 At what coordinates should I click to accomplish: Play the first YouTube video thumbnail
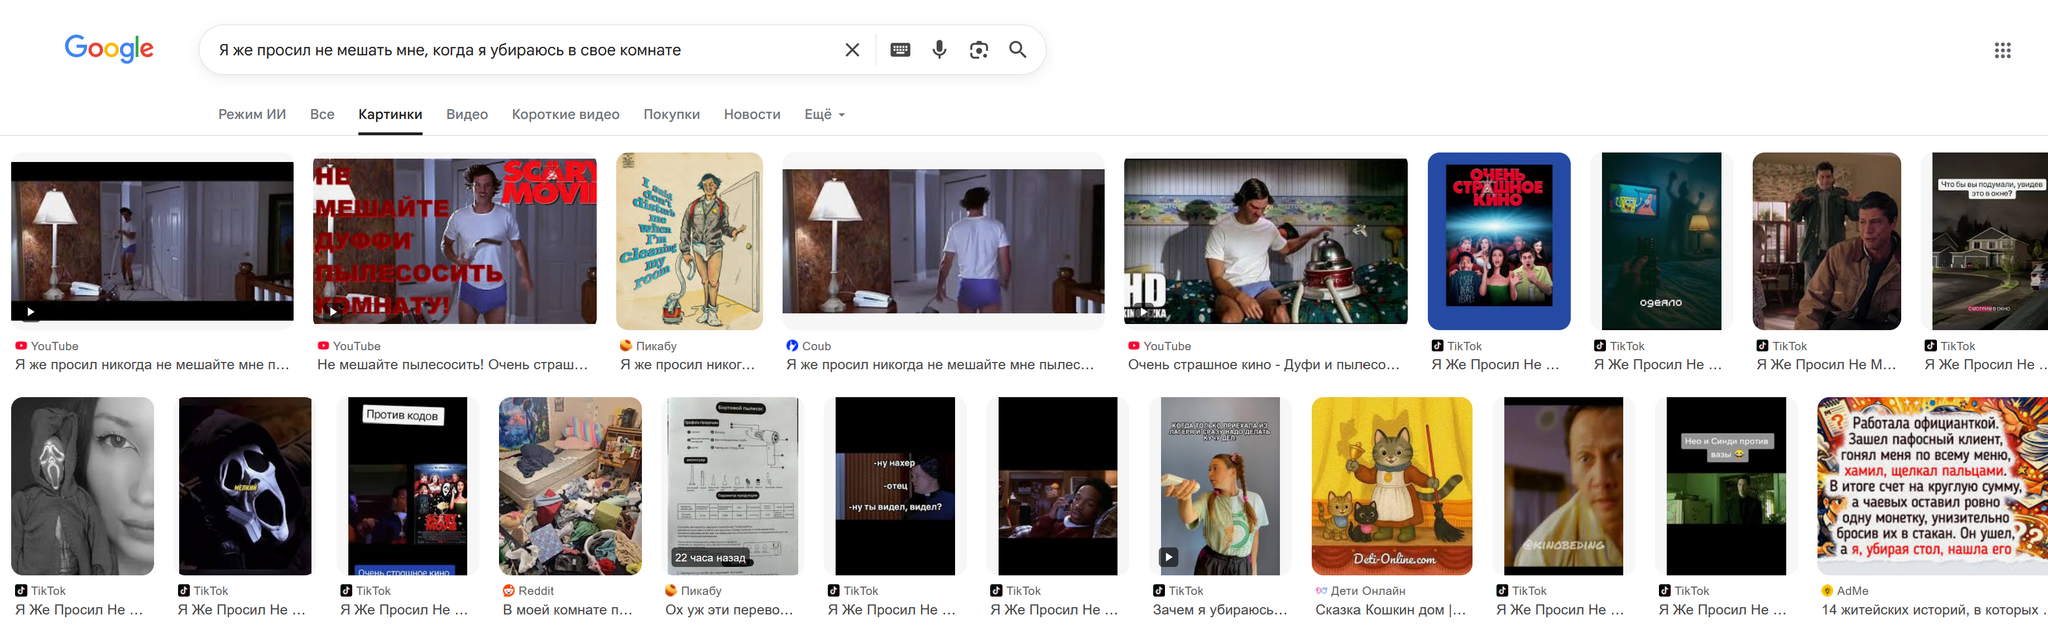tap(152, 241)
